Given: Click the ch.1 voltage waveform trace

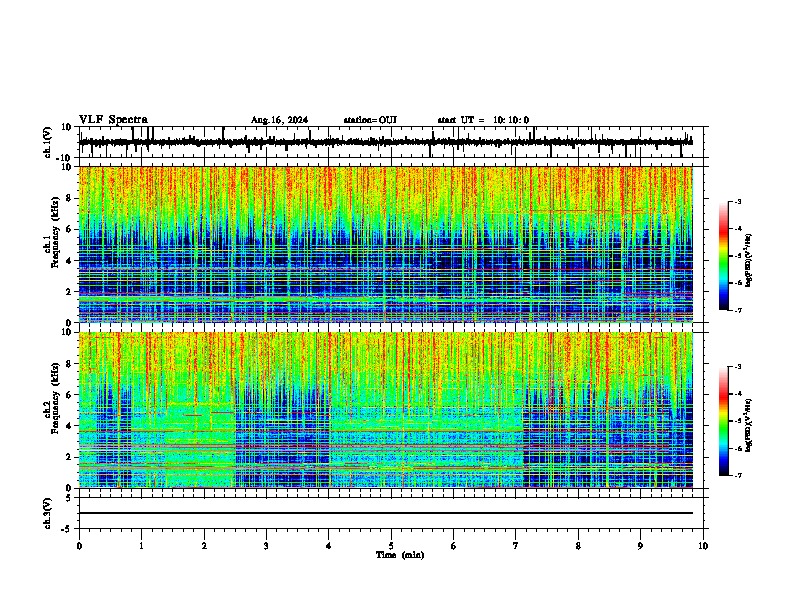Looking at the screenshot, I should 386,142.
